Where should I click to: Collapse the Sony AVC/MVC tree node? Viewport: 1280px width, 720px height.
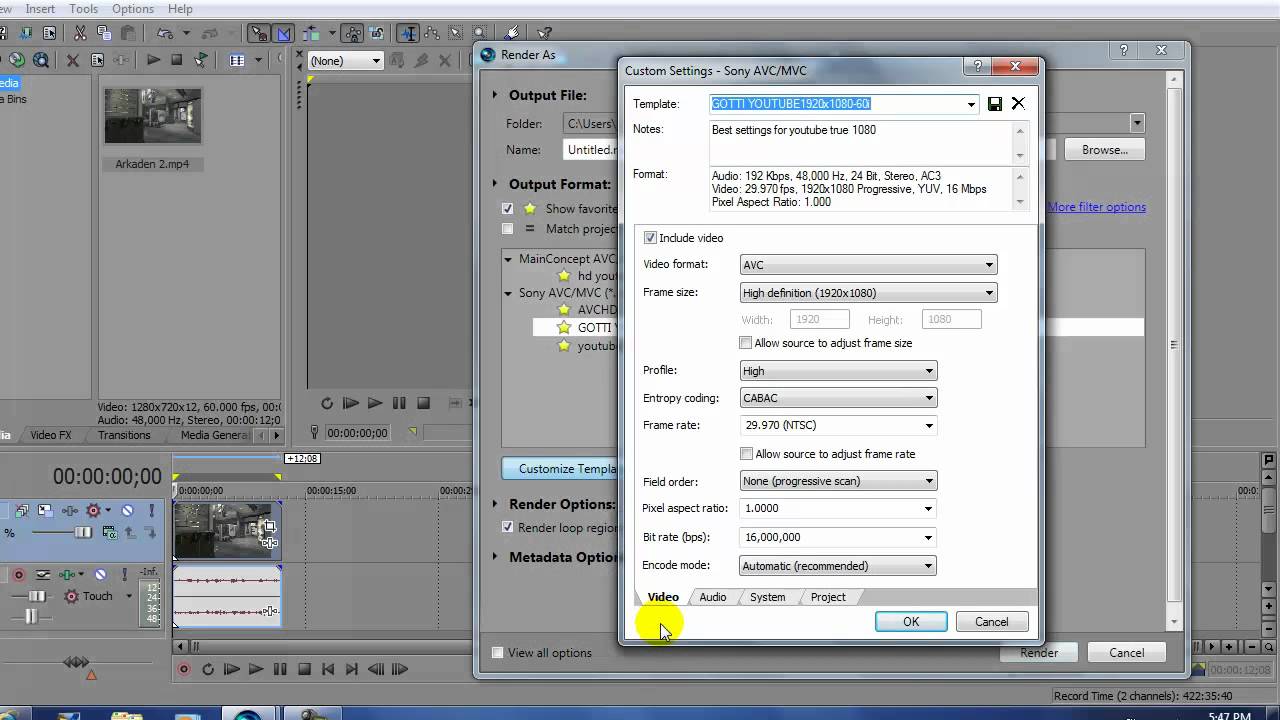(509, 293)
